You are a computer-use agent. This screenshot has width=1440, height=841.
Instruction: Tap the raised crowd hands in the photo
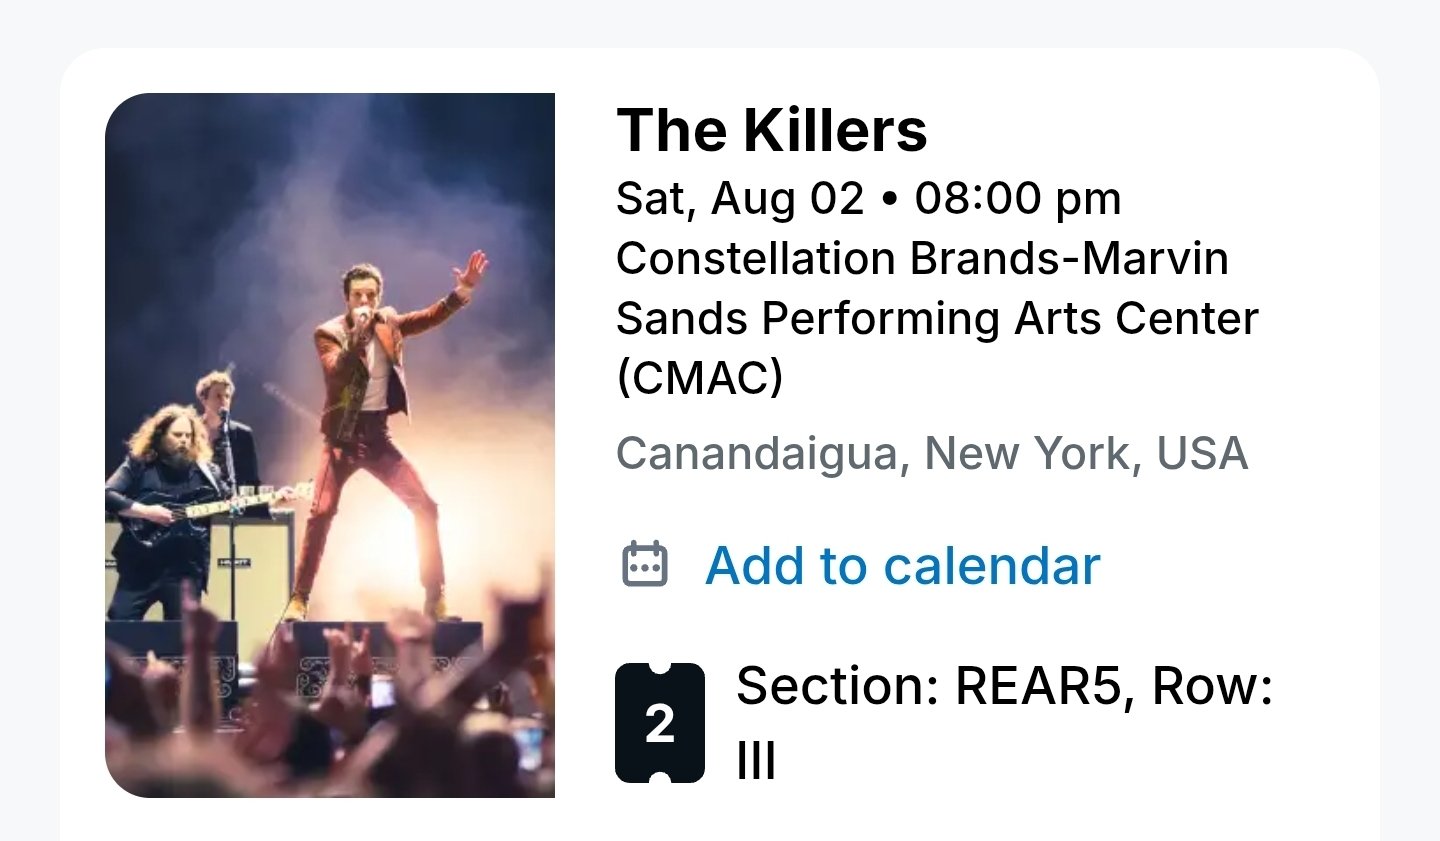pos(330,700)
